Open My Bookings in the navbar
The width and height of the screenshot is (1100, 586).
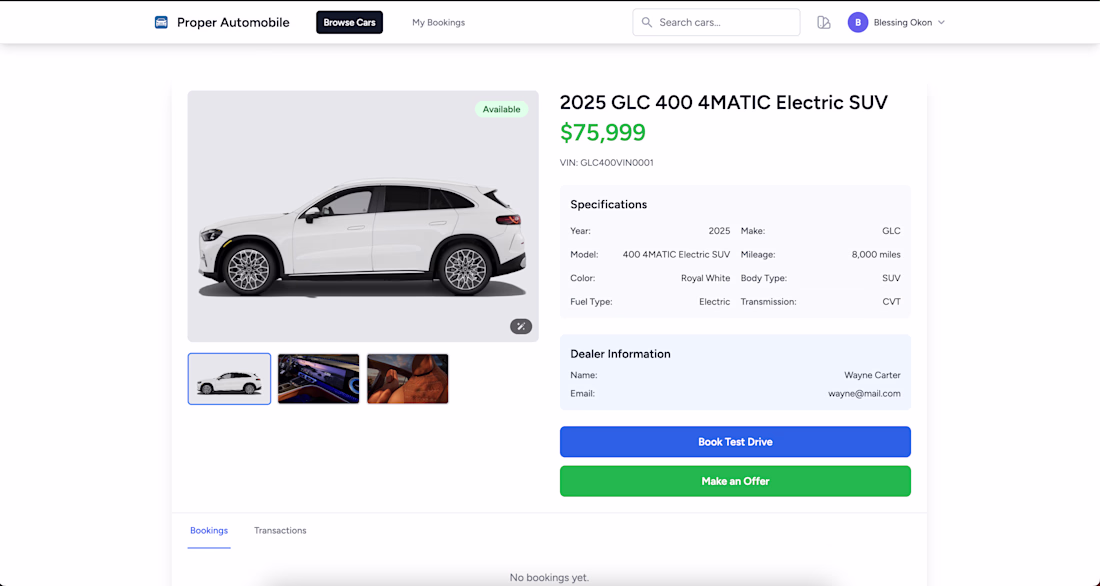[x=438, y=22]
